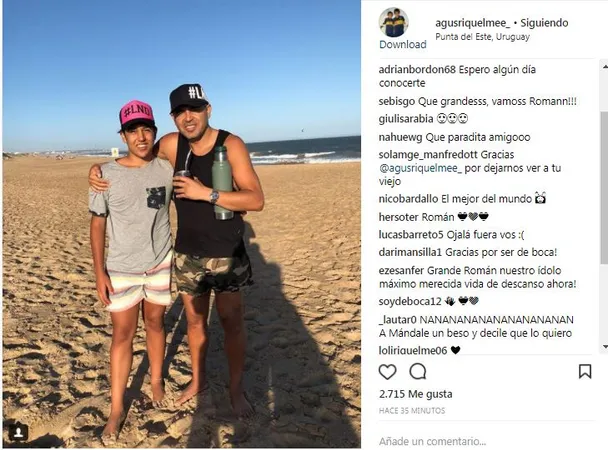Open agusriquelmee_ username in header
This screenshot has width=608, height=450.
473,23
